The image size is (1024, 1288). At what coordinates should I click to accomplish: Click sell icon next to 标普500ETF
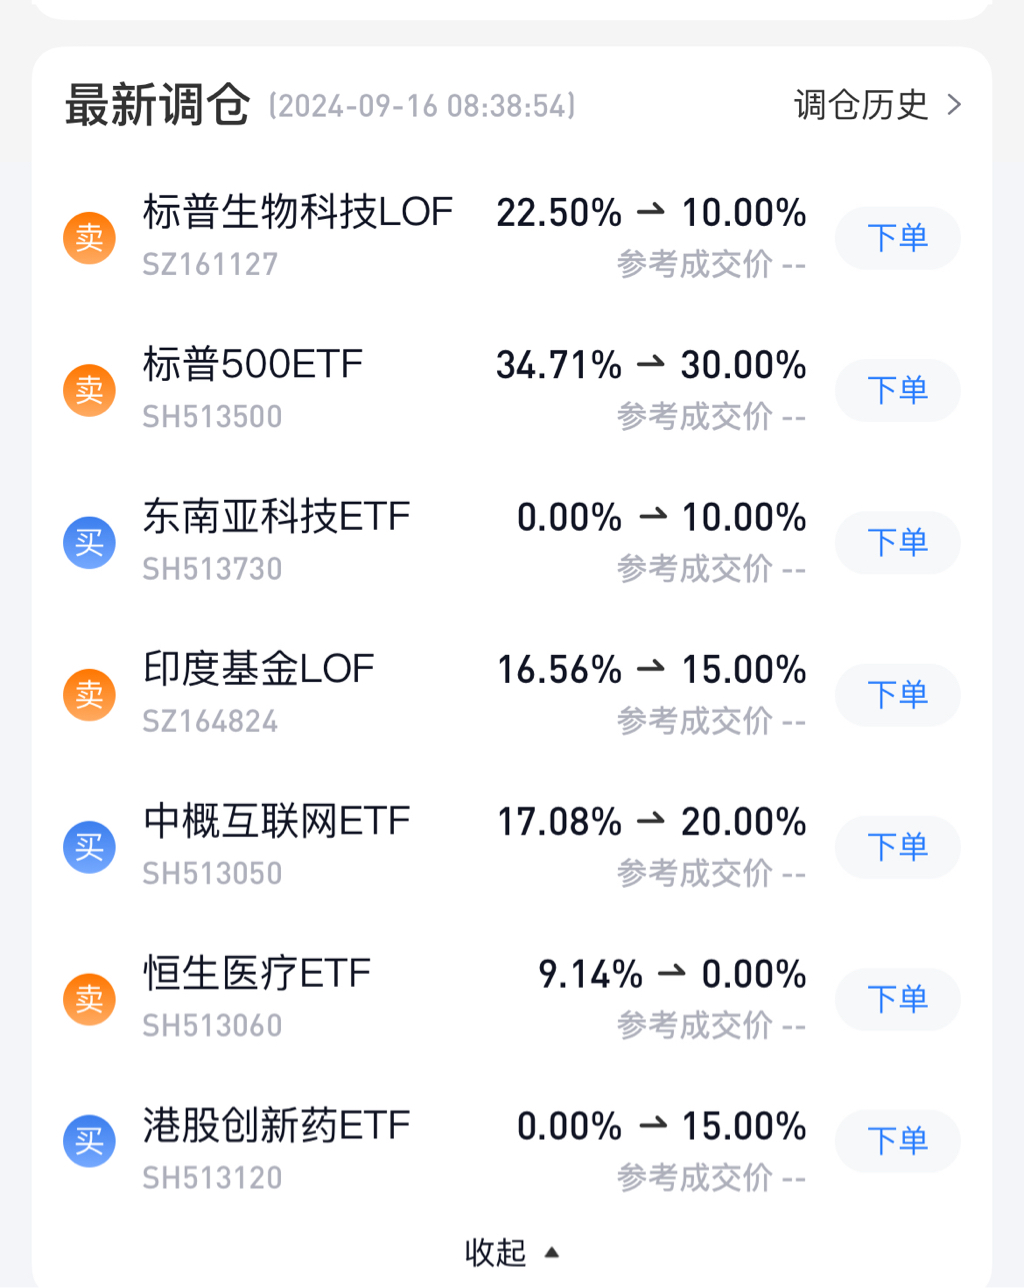pos(89,390)
